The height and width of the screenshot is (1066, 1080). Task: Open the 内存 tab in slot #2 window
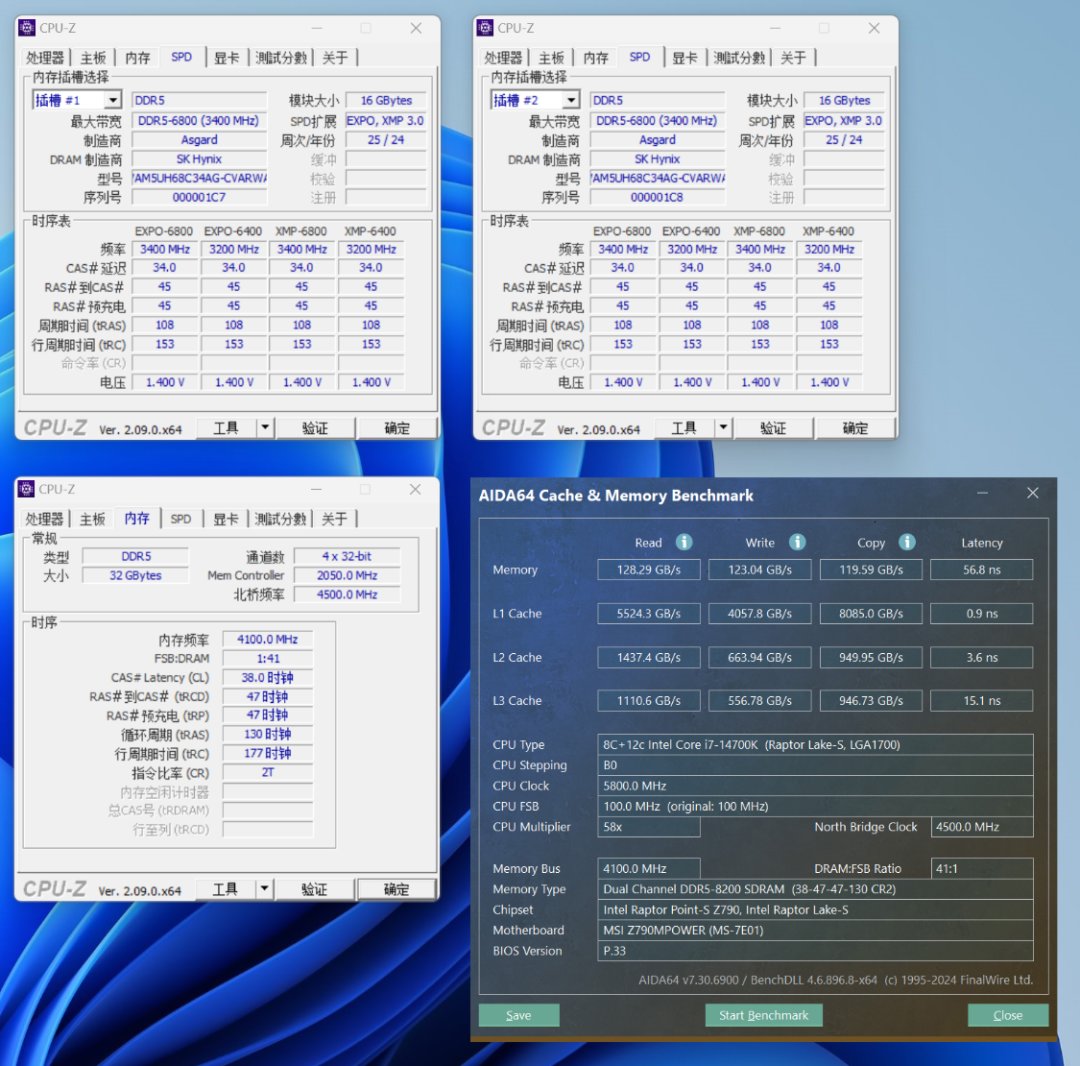595,57
